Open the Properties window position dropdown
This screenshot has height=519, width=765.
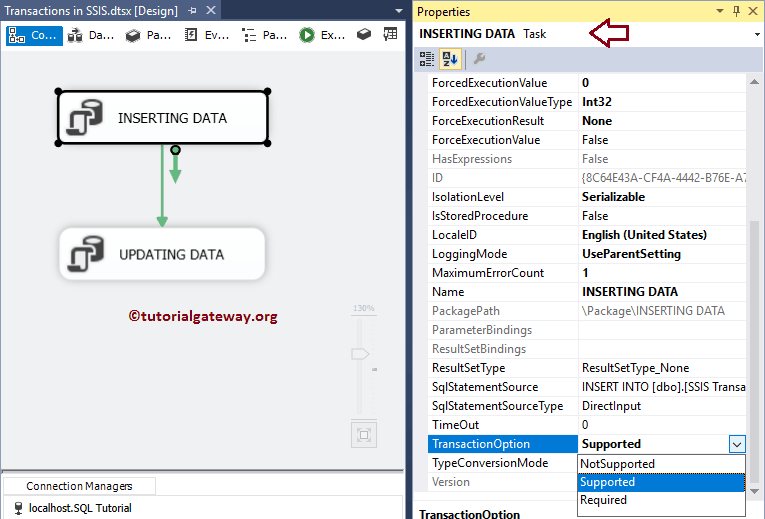coord(720,11)
